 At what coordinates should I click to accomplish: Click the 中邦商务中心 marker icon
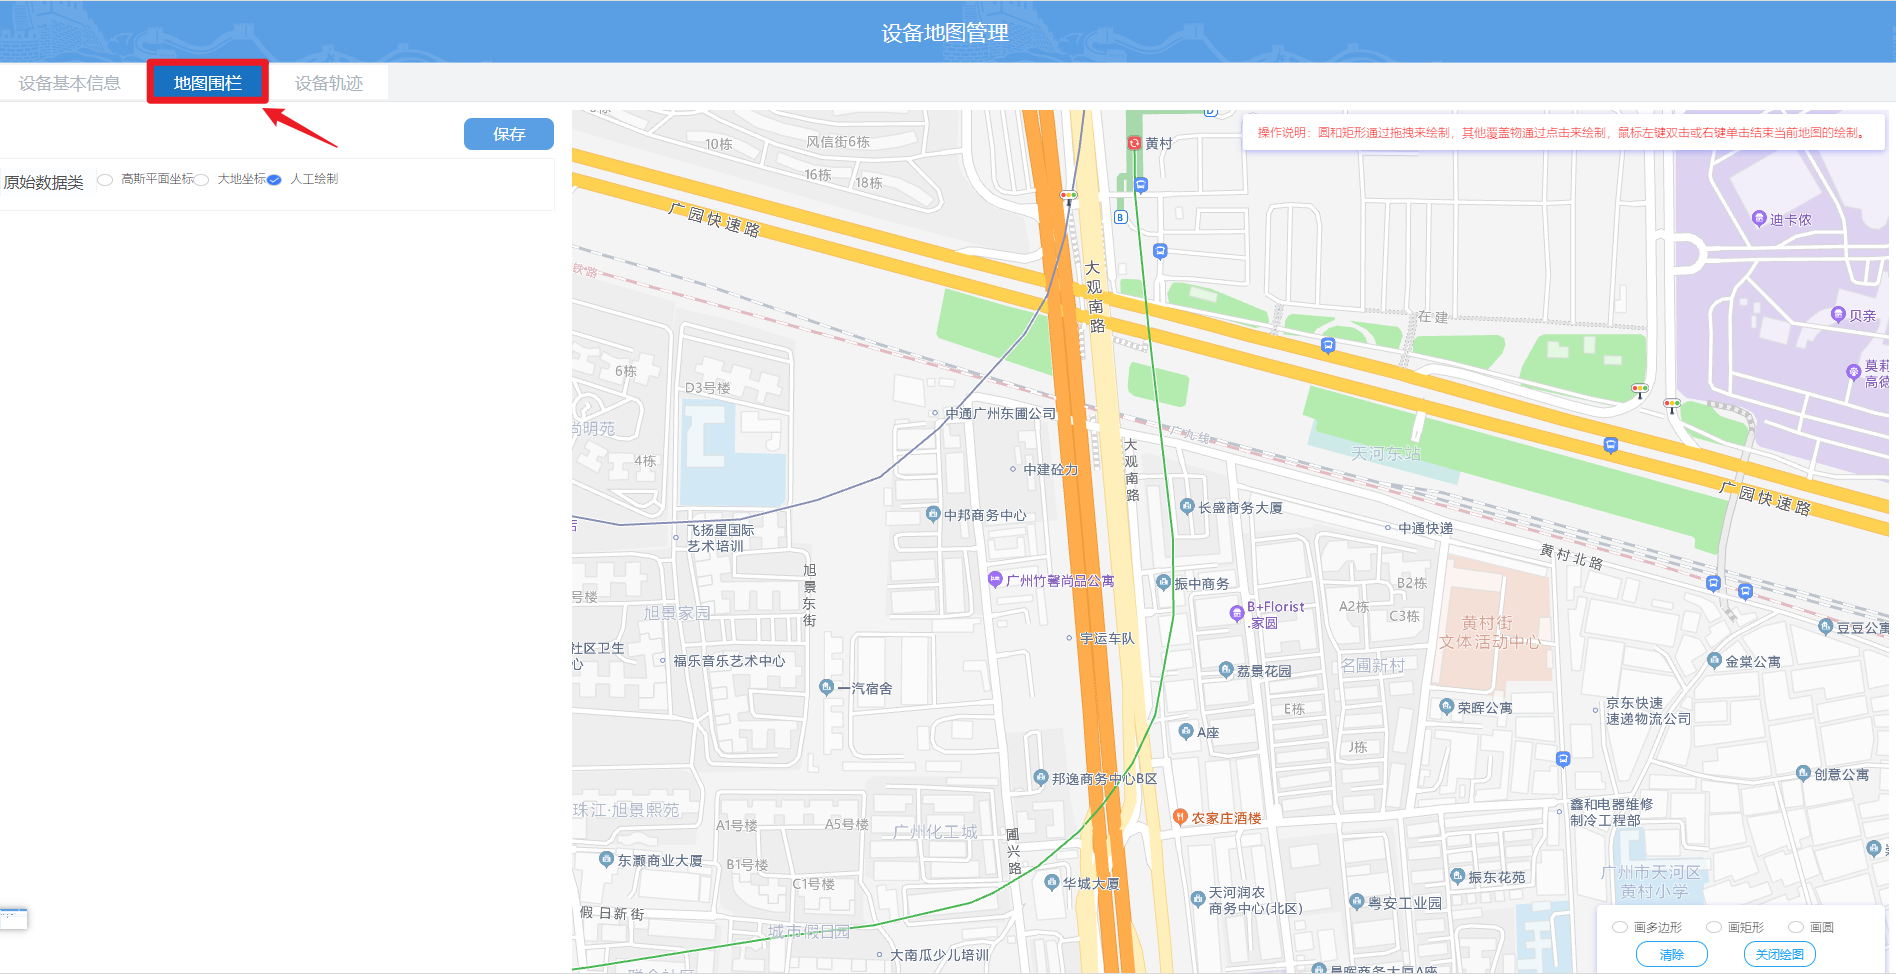coord(933,514)
